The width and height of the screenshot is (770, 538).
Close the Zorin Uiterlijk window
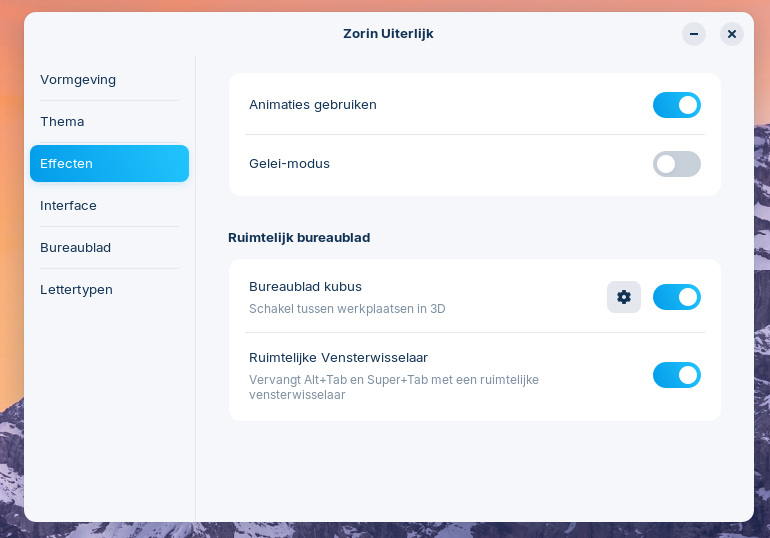[x=732, y=34]
